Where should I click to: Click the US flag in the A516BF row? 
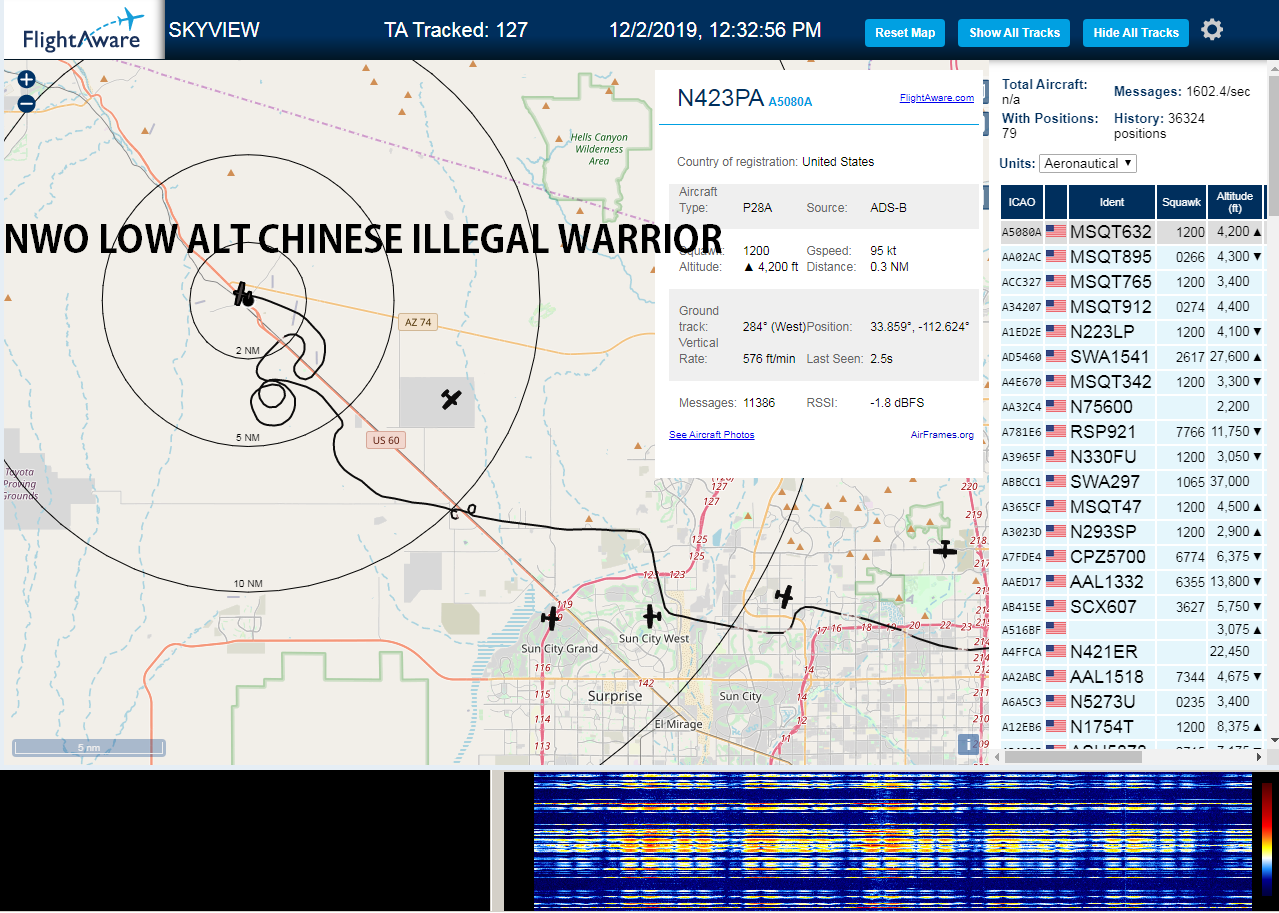[x=1056, y=628]
